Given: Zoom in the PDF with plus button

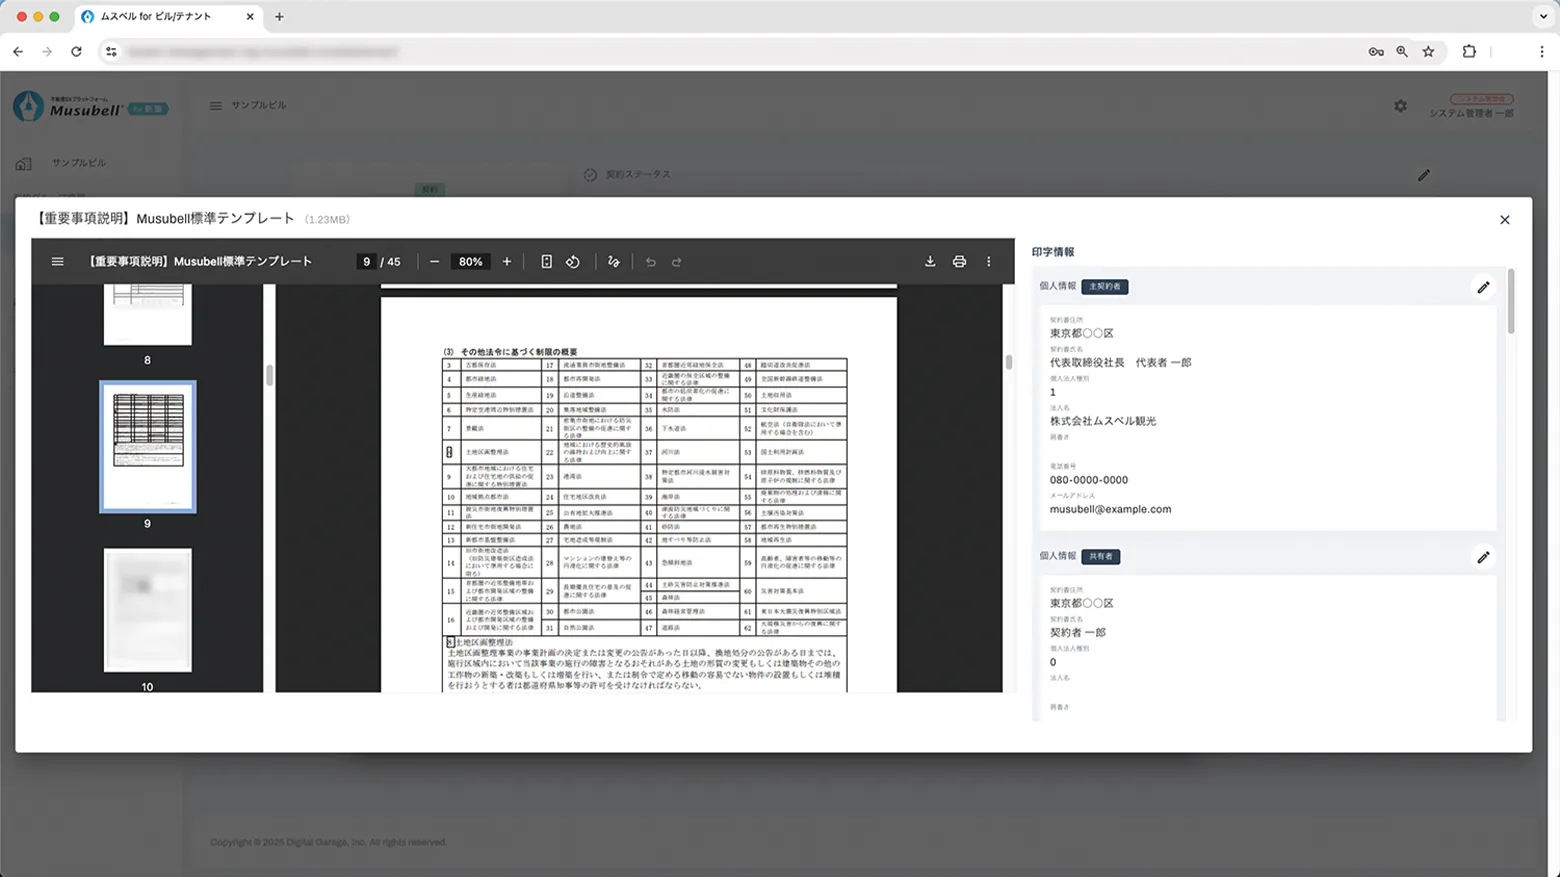Looking at the screenshot, I should coord(507,262).
